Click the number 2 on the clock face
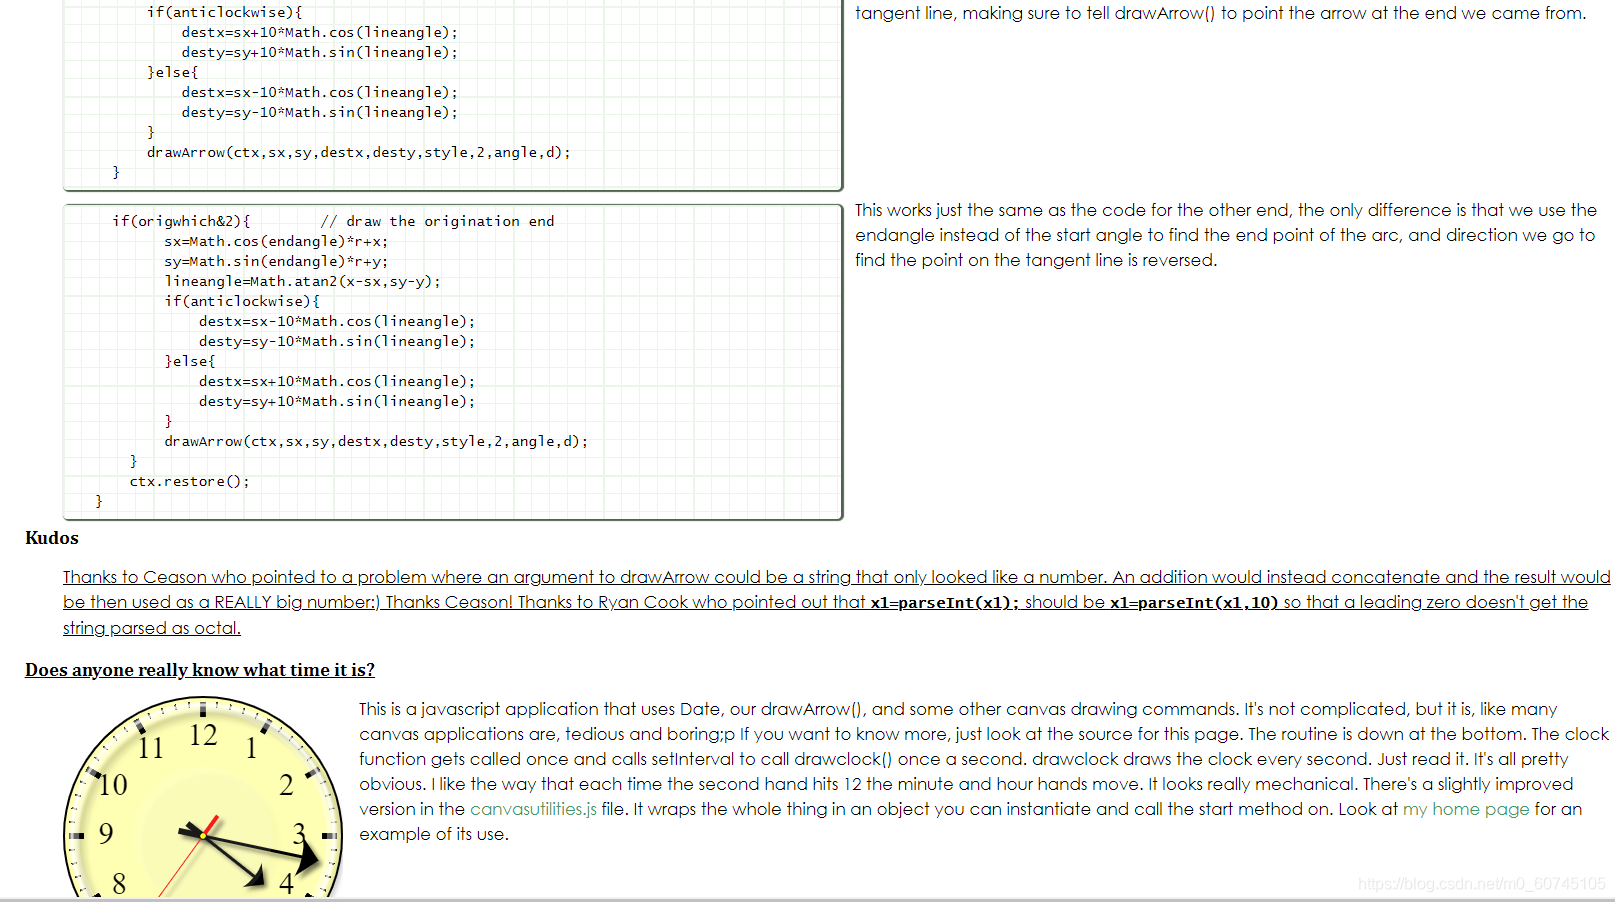1615x902 pixels. [x=286, y=785]
